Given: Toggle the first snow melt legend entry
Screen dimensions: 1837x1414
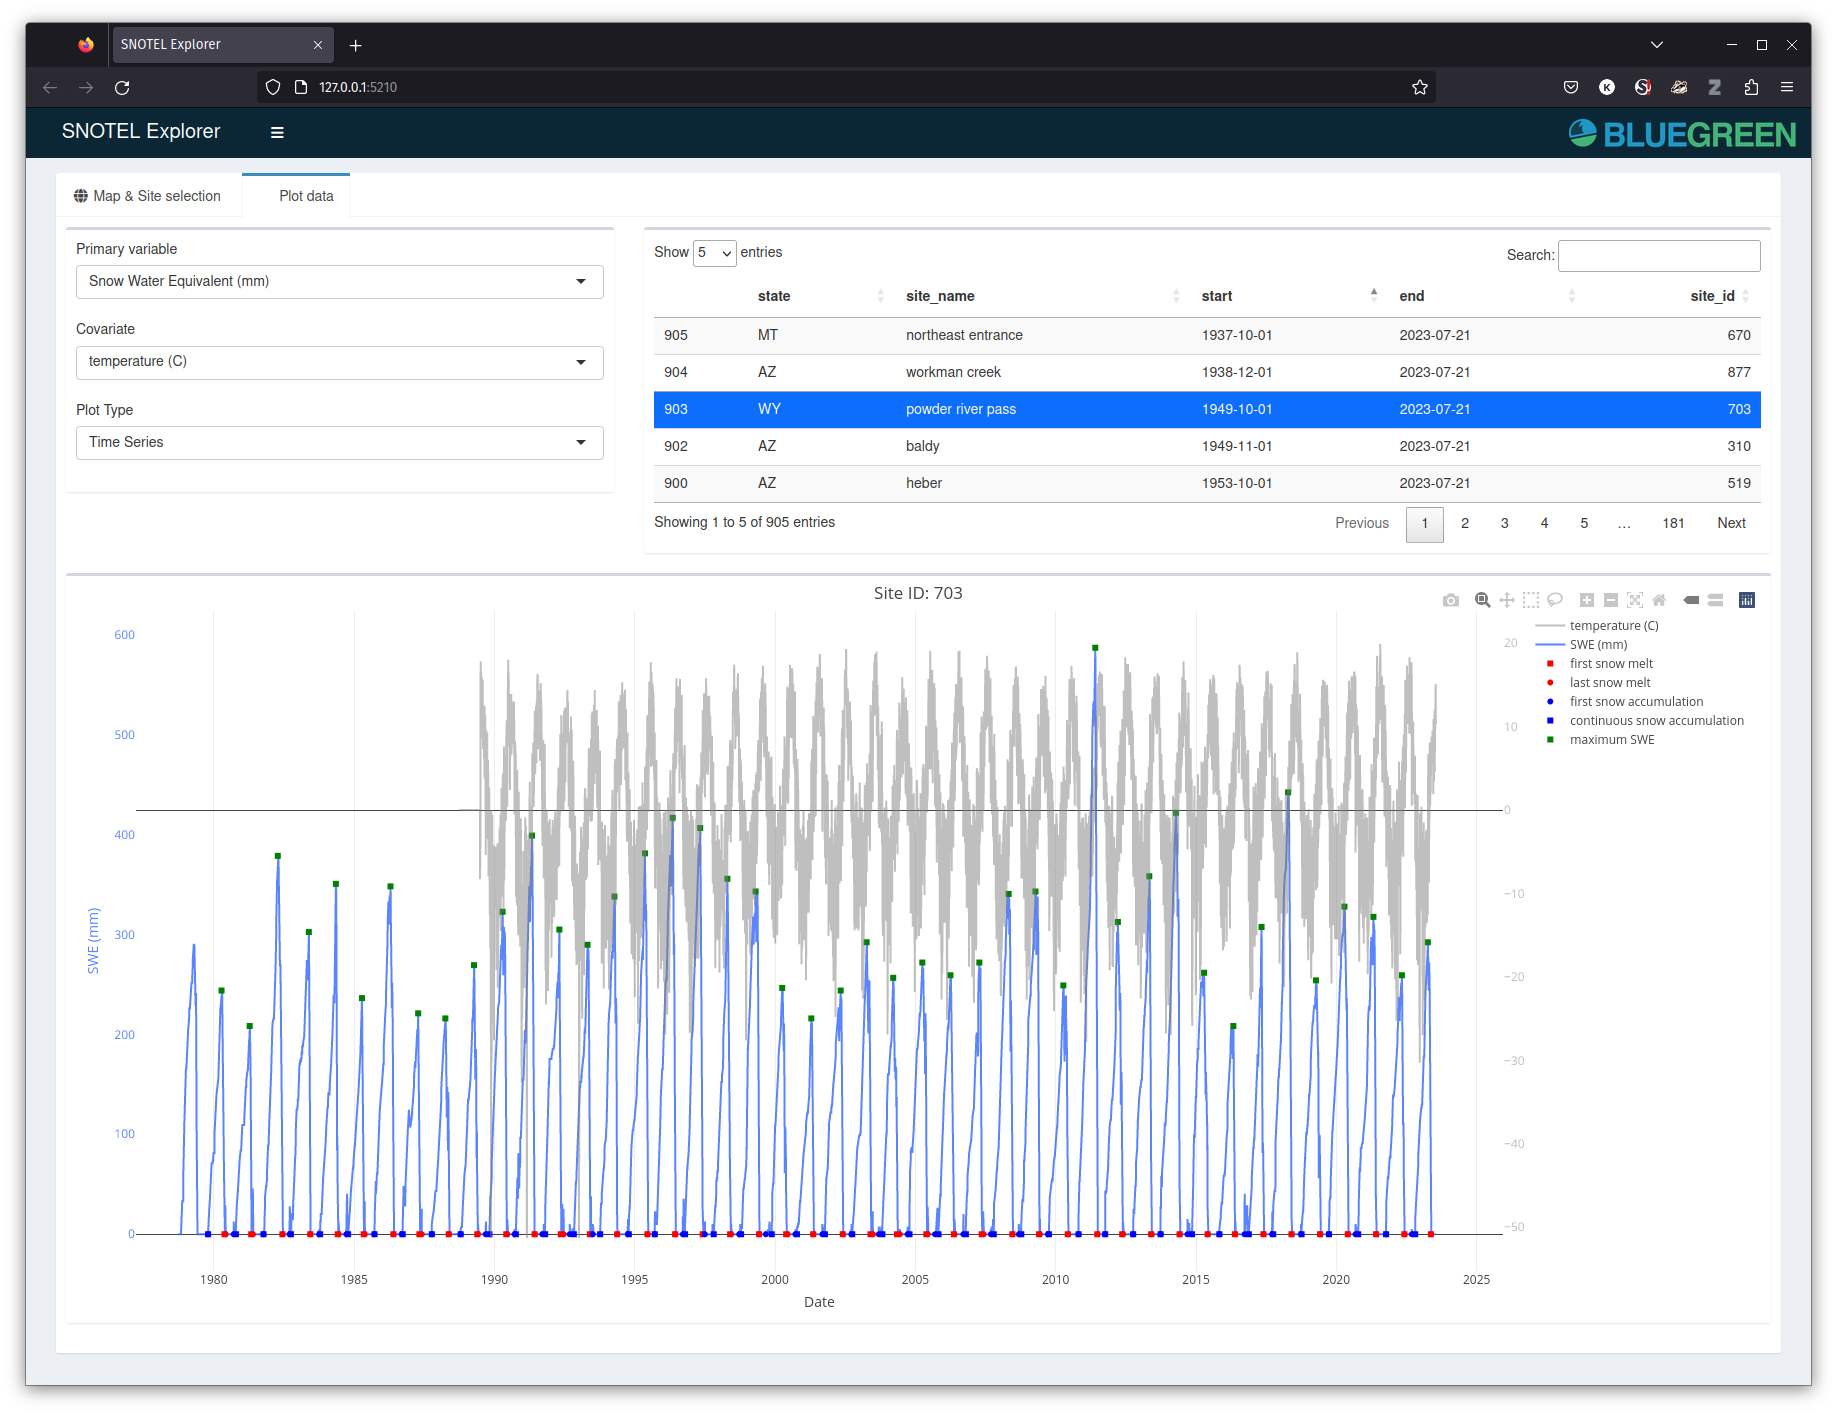Looking at the screenshot, I should click(1611, 663).
